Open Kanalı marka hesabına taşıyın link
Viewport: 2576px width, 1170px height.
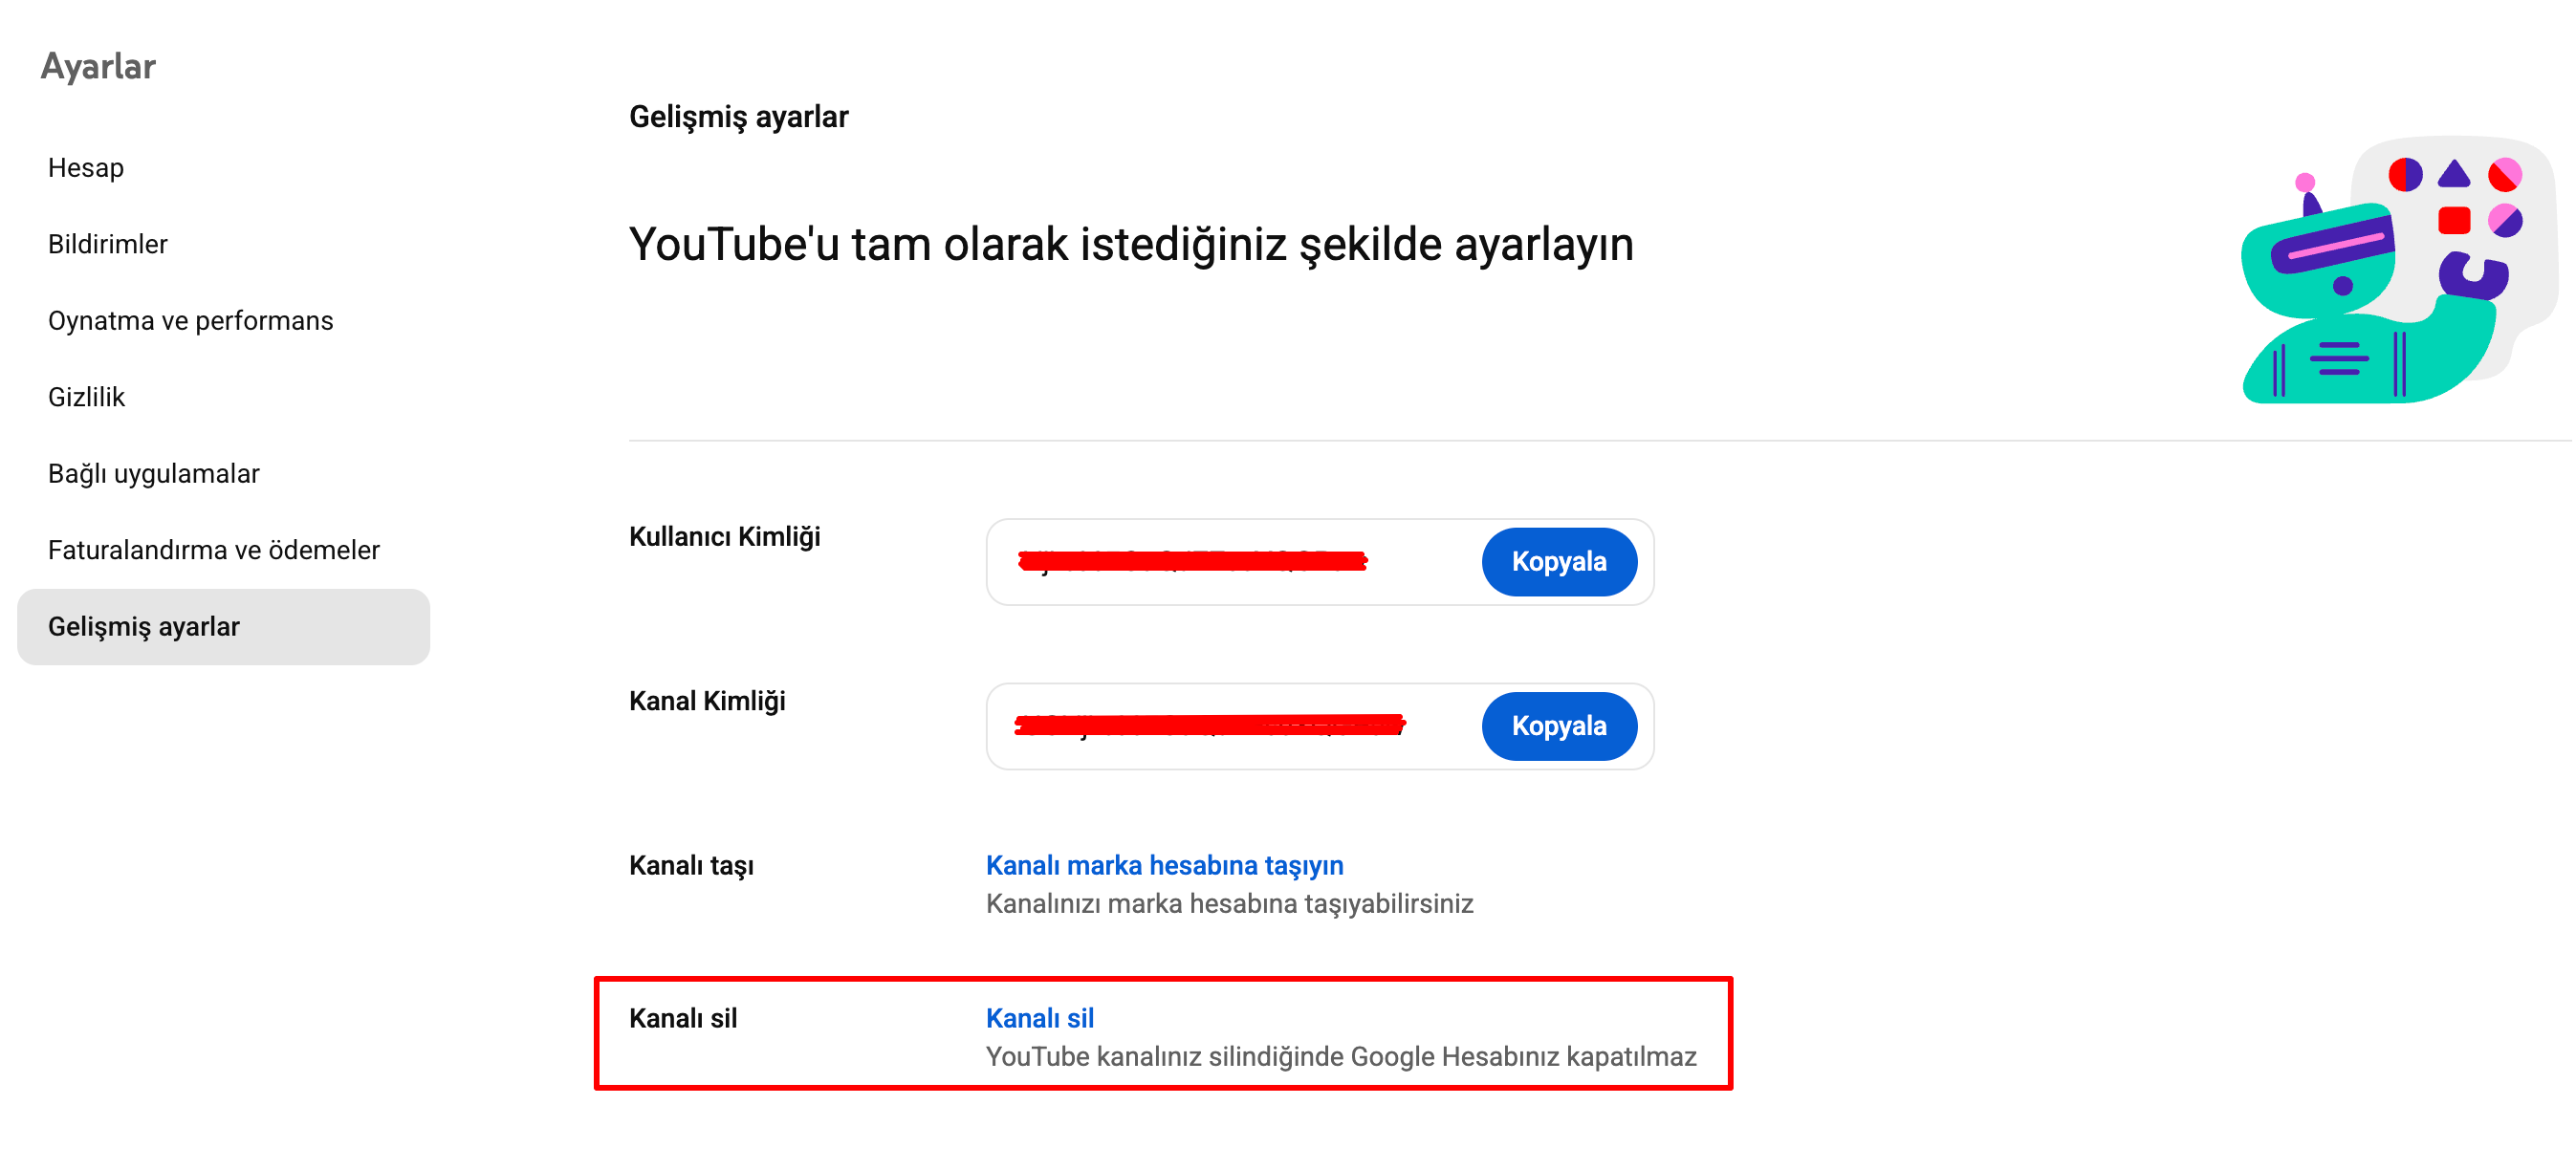(x=1164, y=864)
